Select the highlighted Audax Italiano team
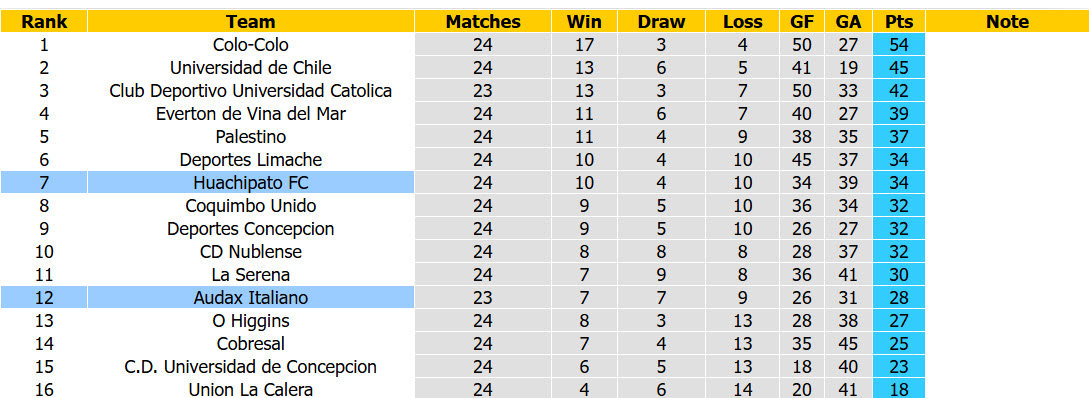 pyautogui.click(x=251, y=297)
